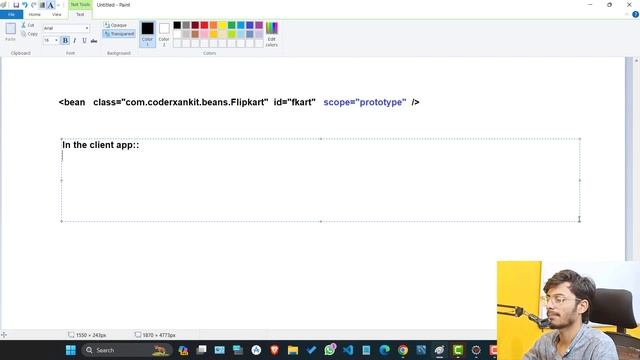Click the bean class text line on canvas
The width and height of the screenshot is (640, 360).
click(239, 102)
